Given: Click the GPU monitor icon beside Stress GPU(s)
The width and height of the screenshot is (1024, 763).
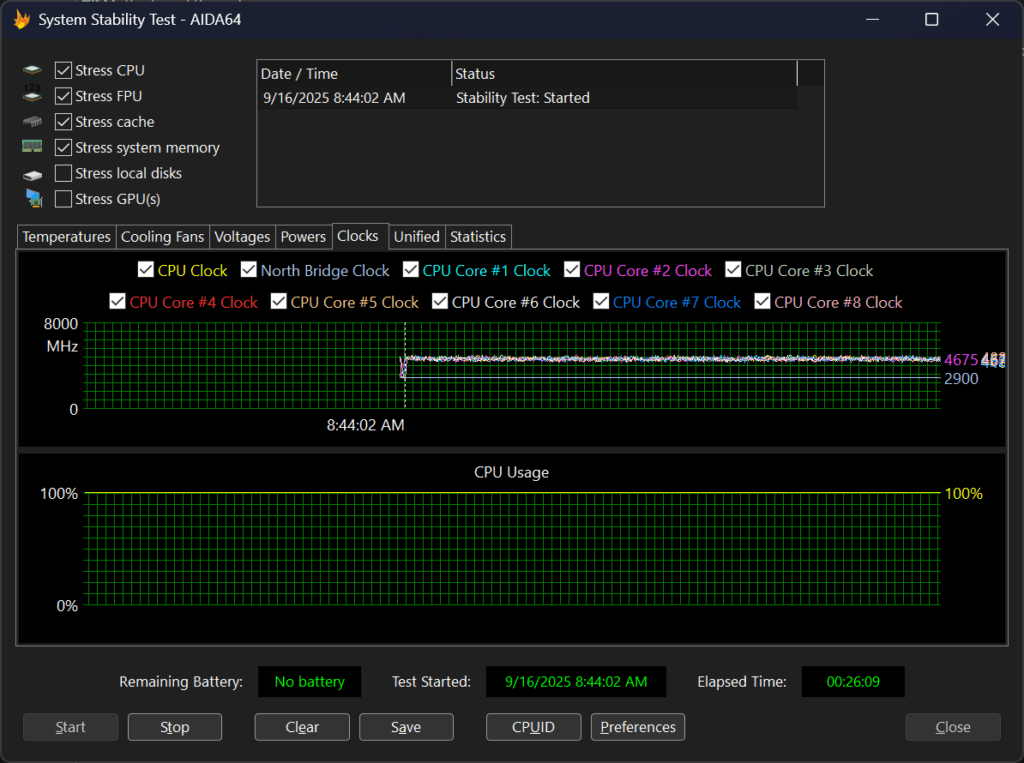Looking at the screenshot, I should [34, 198].
